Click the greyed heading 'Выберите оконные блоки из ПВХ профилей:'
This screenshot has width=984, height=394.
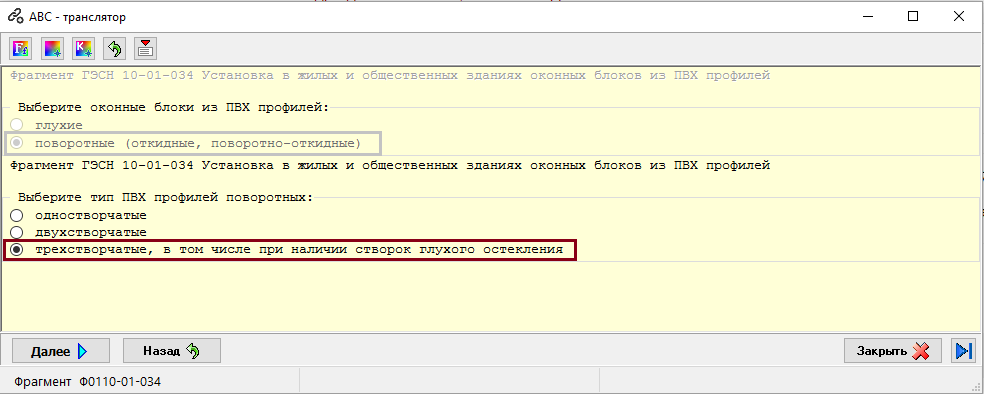173,107
